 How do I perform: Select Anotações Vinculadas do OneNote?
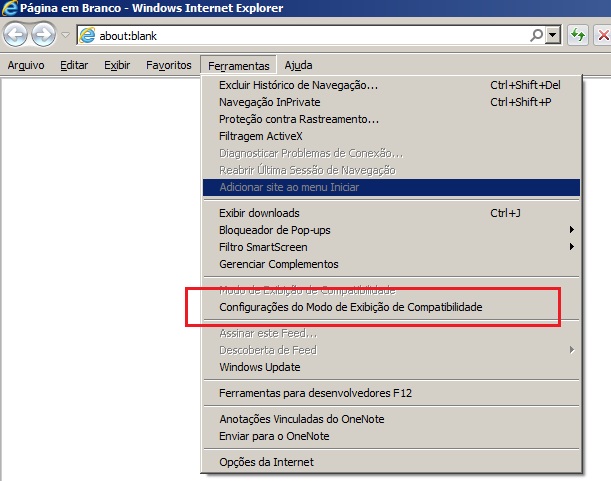(391, 419)
